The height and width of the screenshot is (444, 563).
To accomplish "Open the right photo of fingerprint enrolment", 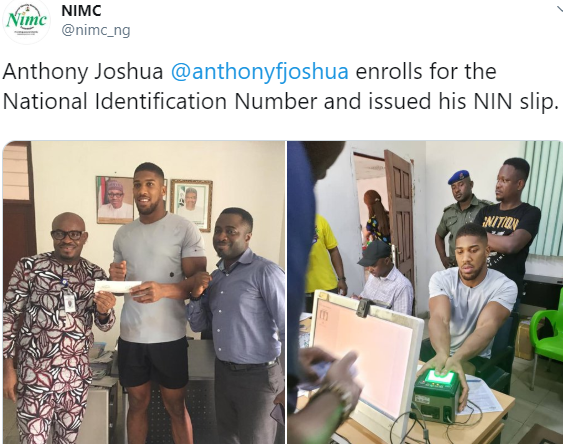I will click(x=425, y=292).
